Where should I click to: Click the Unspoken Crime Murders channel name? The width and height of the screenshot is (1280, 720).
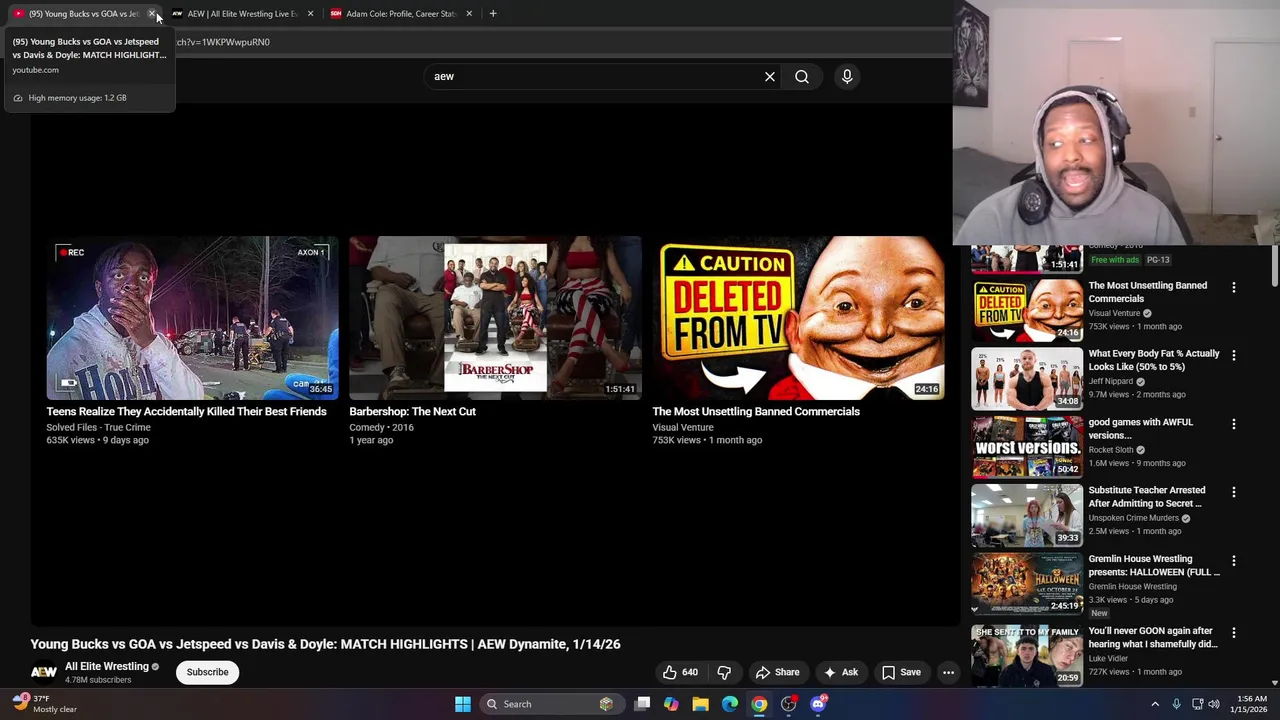[1134, 518]
